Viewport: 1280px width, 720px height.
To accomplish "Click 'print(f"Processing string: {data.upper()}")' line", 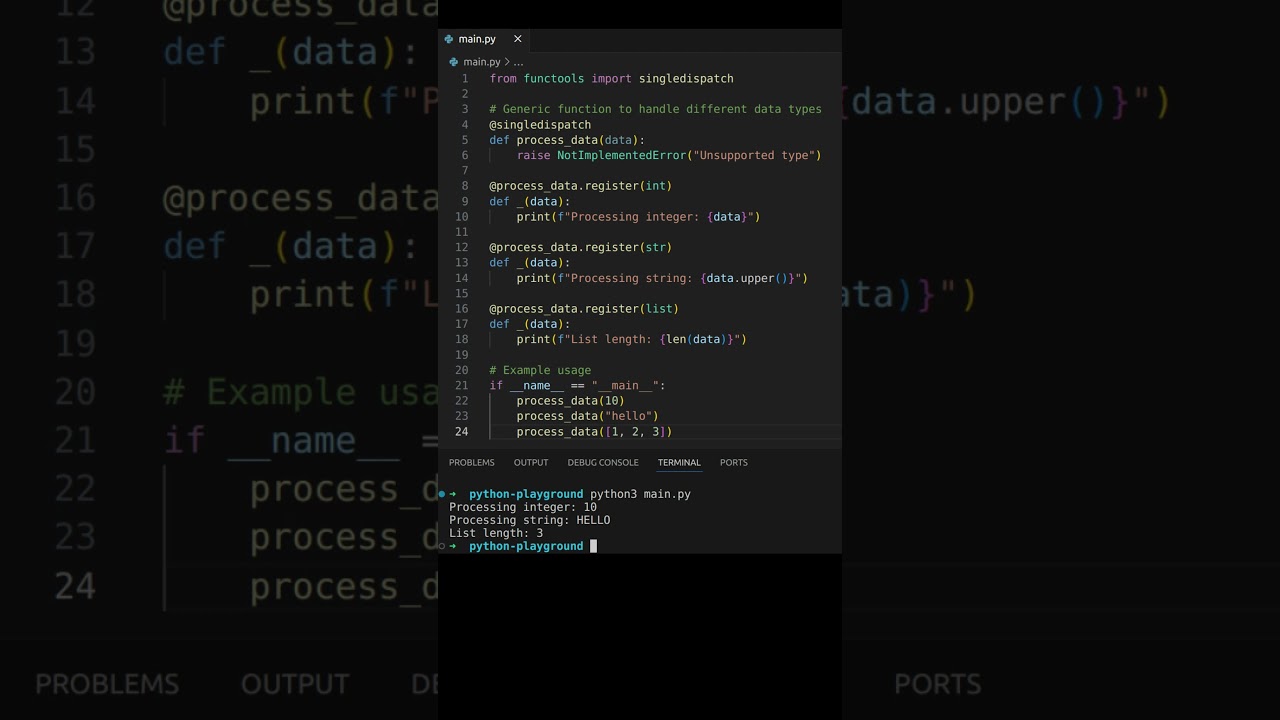I will 662,278.
